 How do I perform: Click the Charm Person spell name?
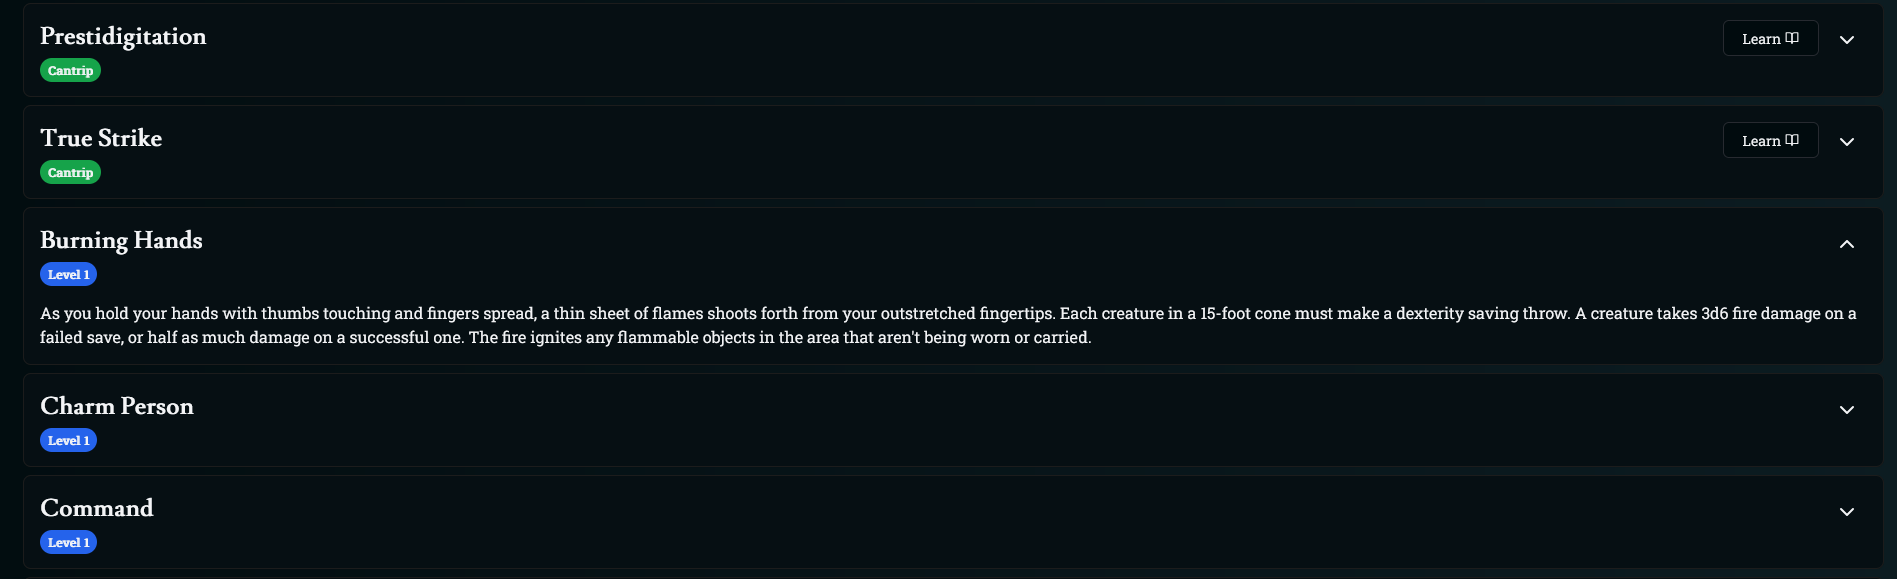pyautogui.click(x=117, y=407)
